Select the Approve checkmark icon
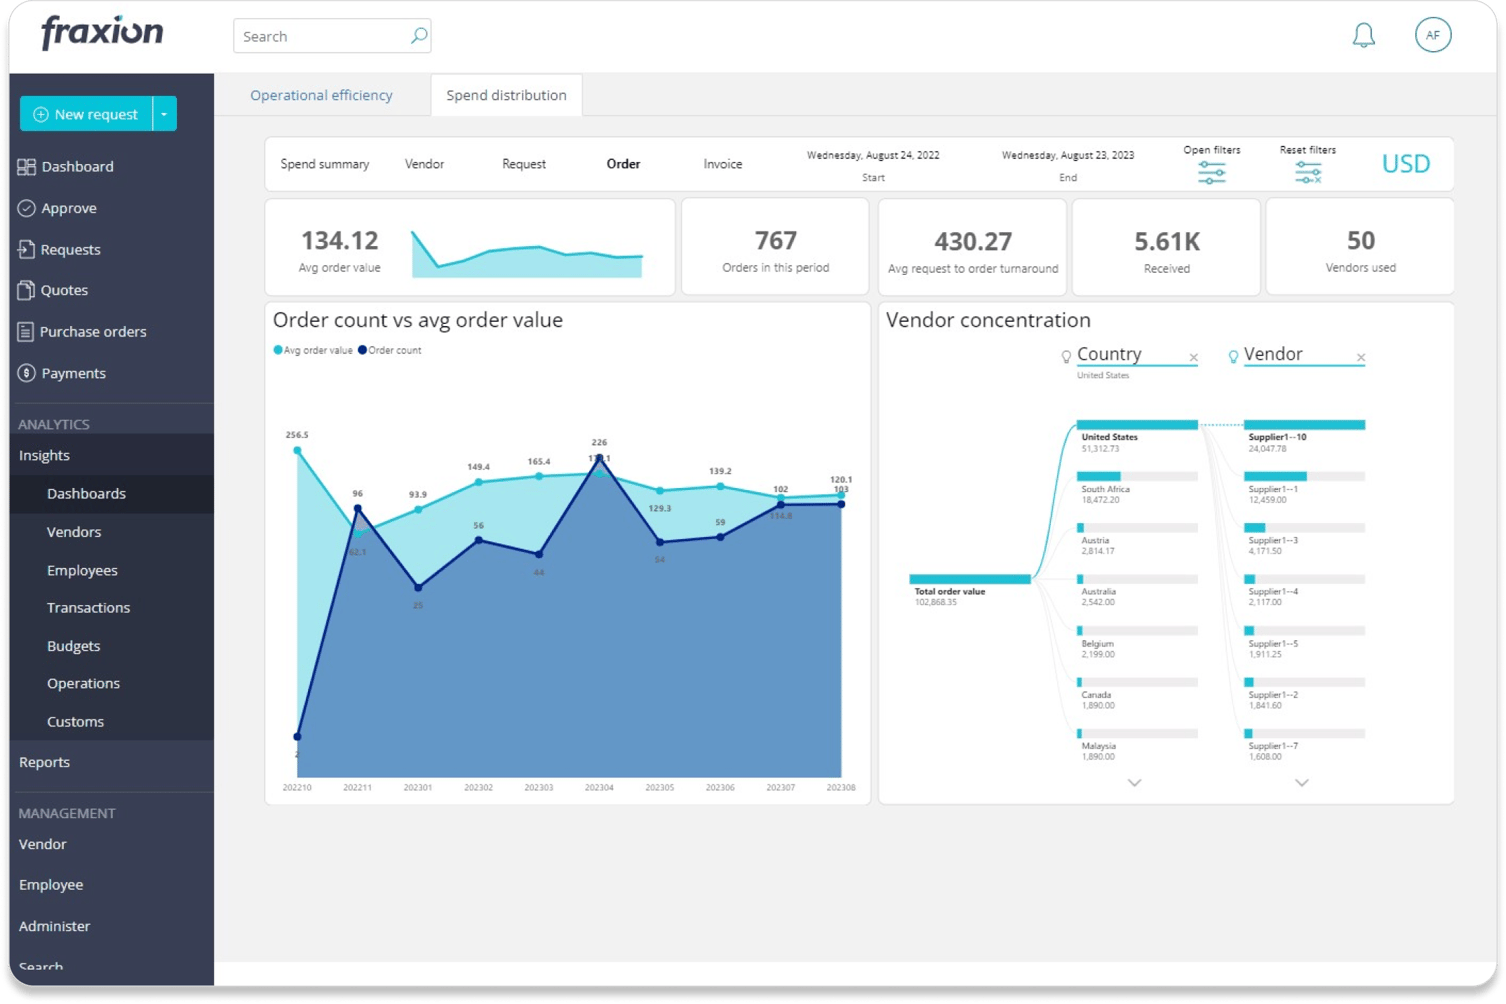This screenshot has height=1004, width=1506. [26, 208]
